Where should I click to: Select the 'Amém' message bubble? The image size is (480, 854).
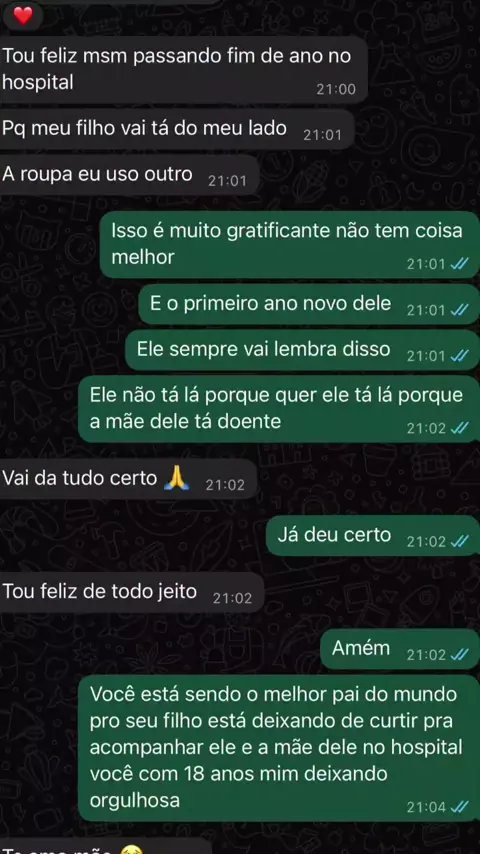(x=400, y=649)
